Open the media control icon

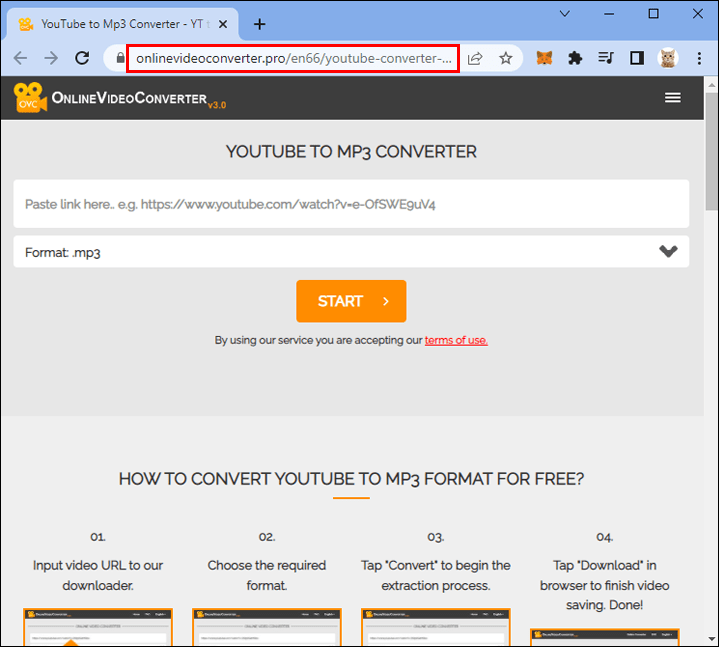[606, 58]
